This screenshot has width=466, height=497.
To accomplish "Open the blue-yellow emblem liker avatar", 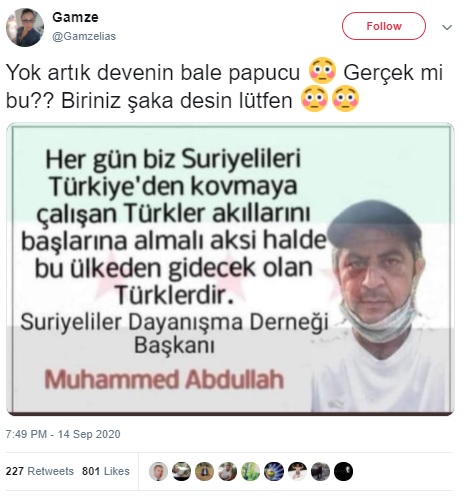I will (274, 471).
